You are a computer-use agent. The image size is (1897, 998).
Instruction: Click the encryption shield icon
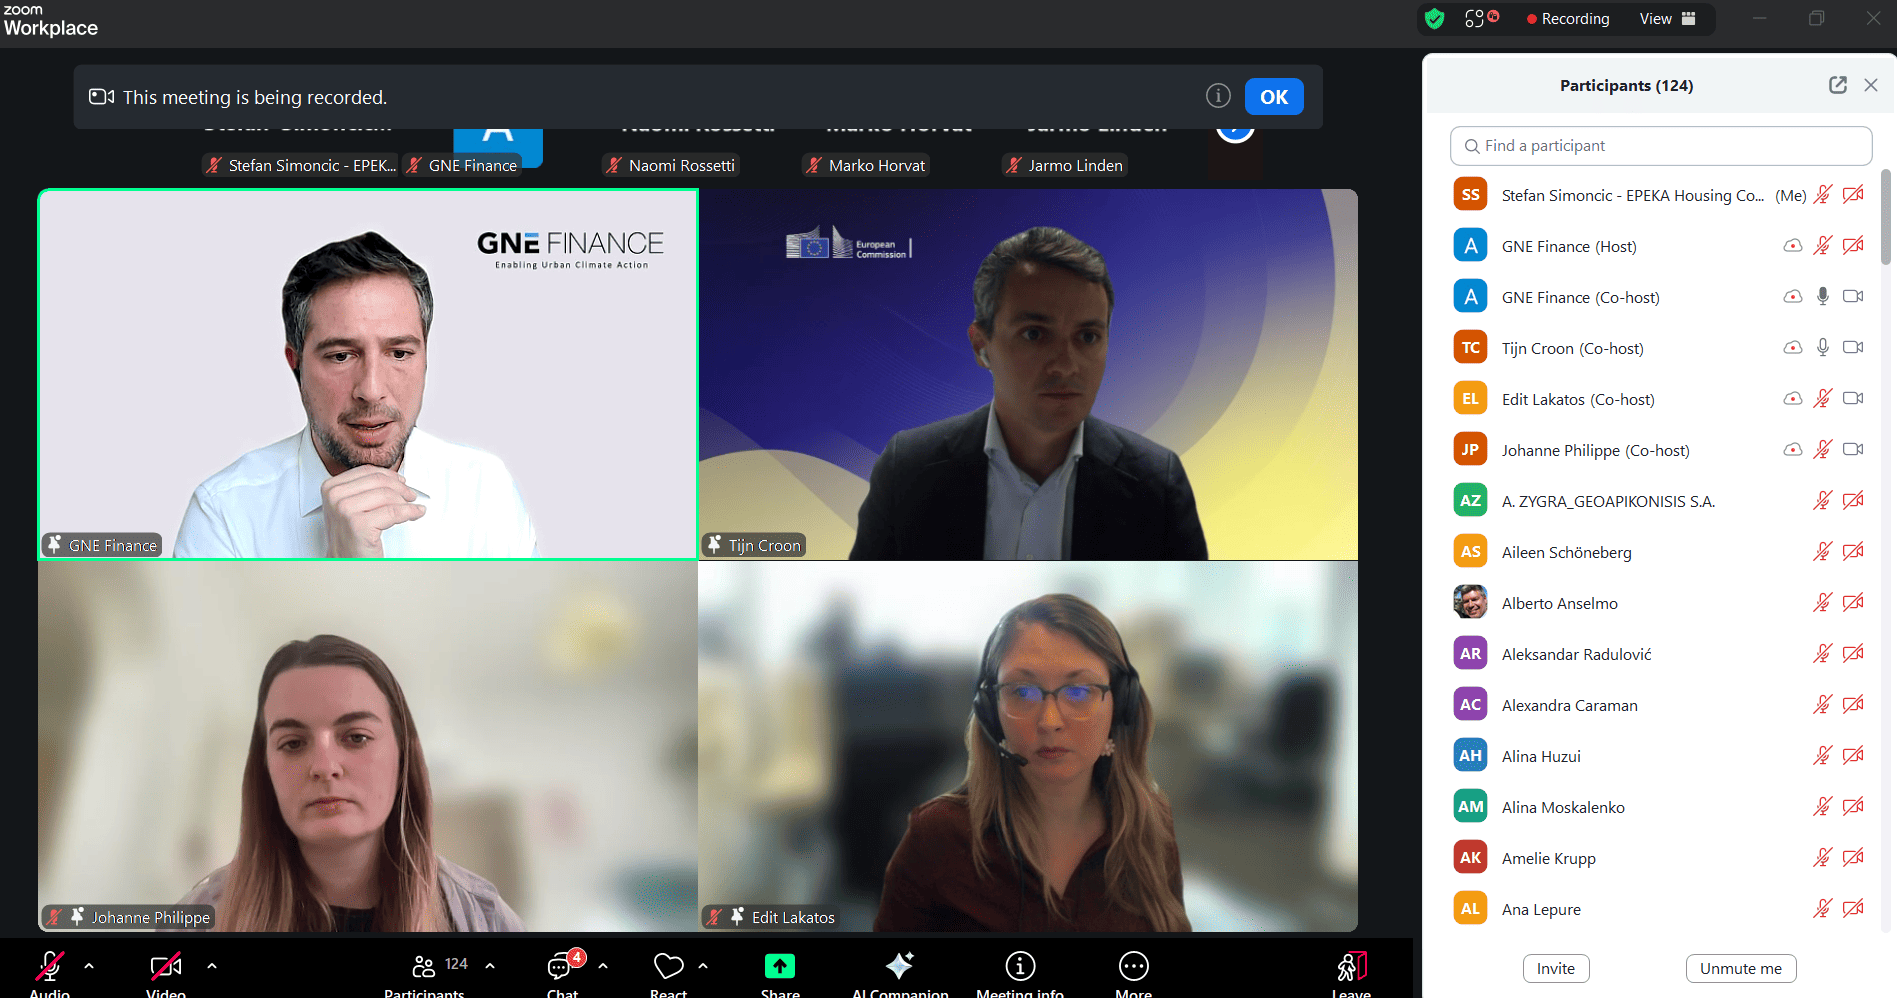click(x=1434, y=19)
